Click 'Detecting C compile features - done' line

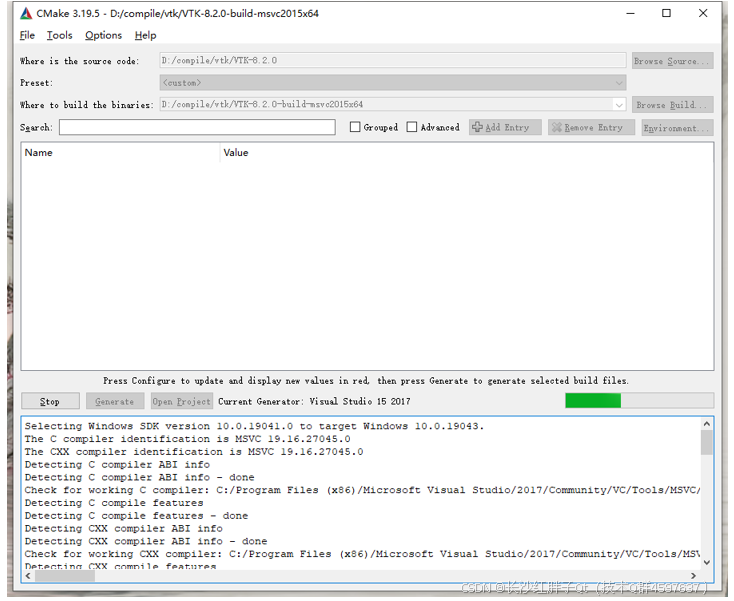click(x=136, y=516)
